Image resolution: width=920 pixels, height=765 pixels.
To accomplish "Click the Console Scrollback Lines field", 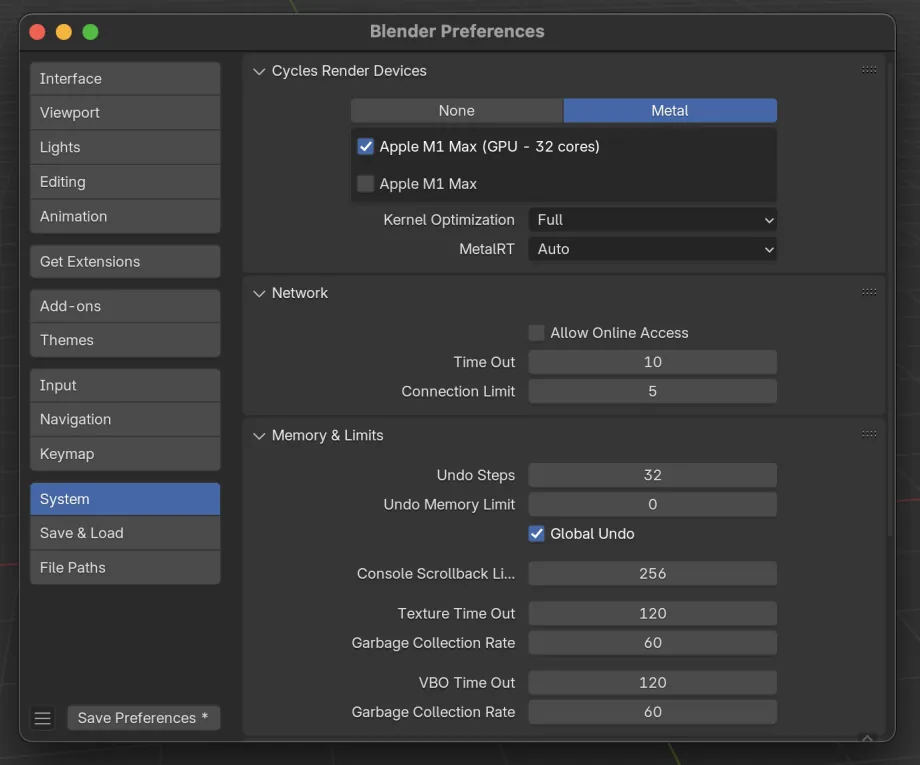I will coord(652,574).
